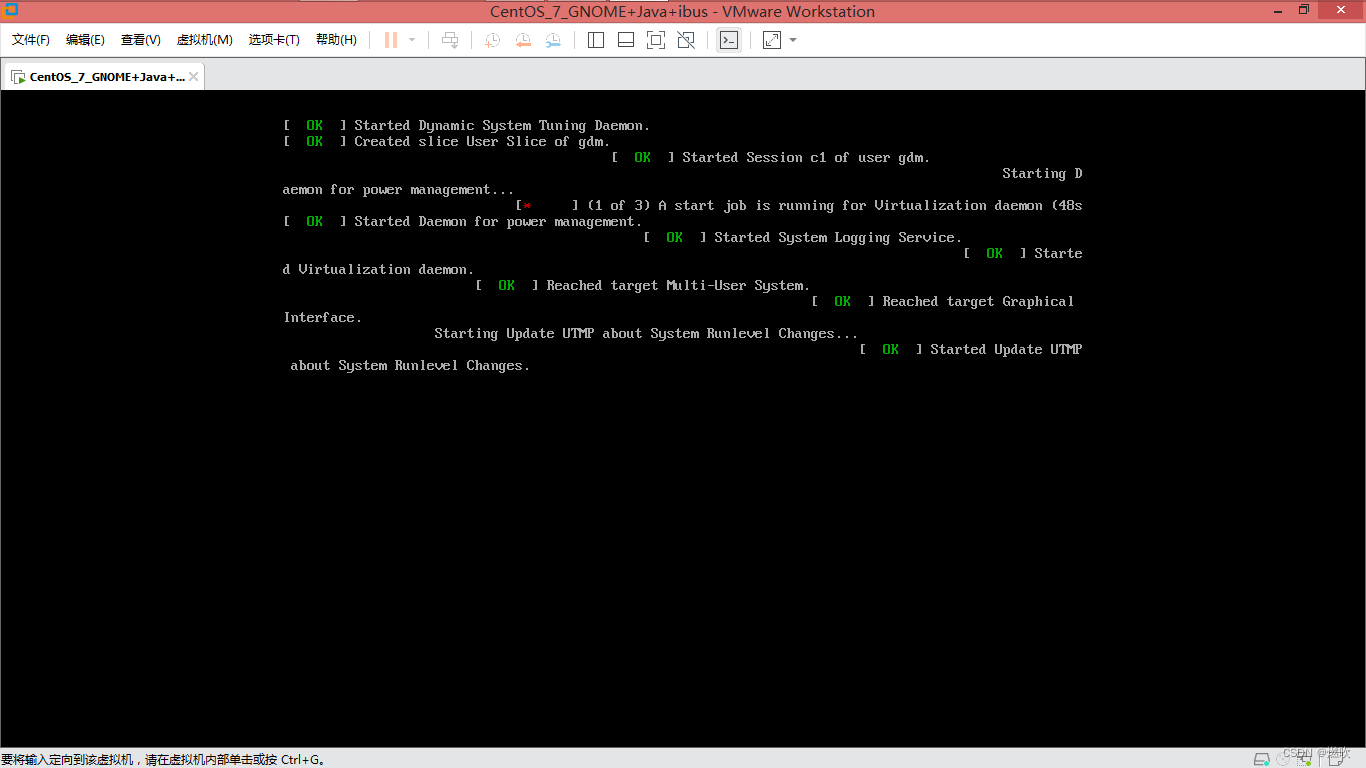This screenshot has height=768, width=1366.
Task: Toggle the console view button
Action: click(x=729, y=40)
